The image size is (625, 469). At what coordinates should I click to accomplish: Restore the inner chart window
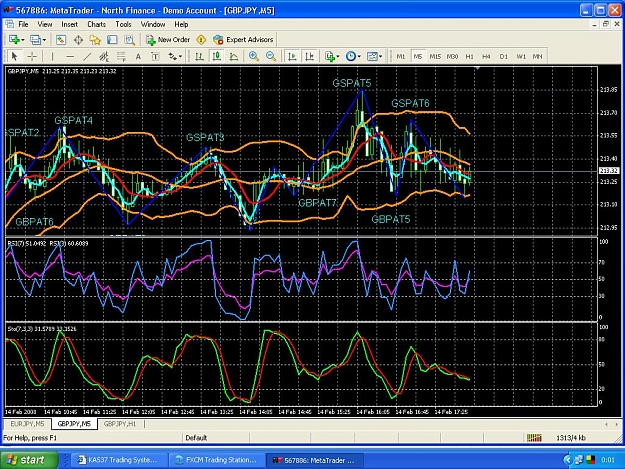[x=605, y=24]
